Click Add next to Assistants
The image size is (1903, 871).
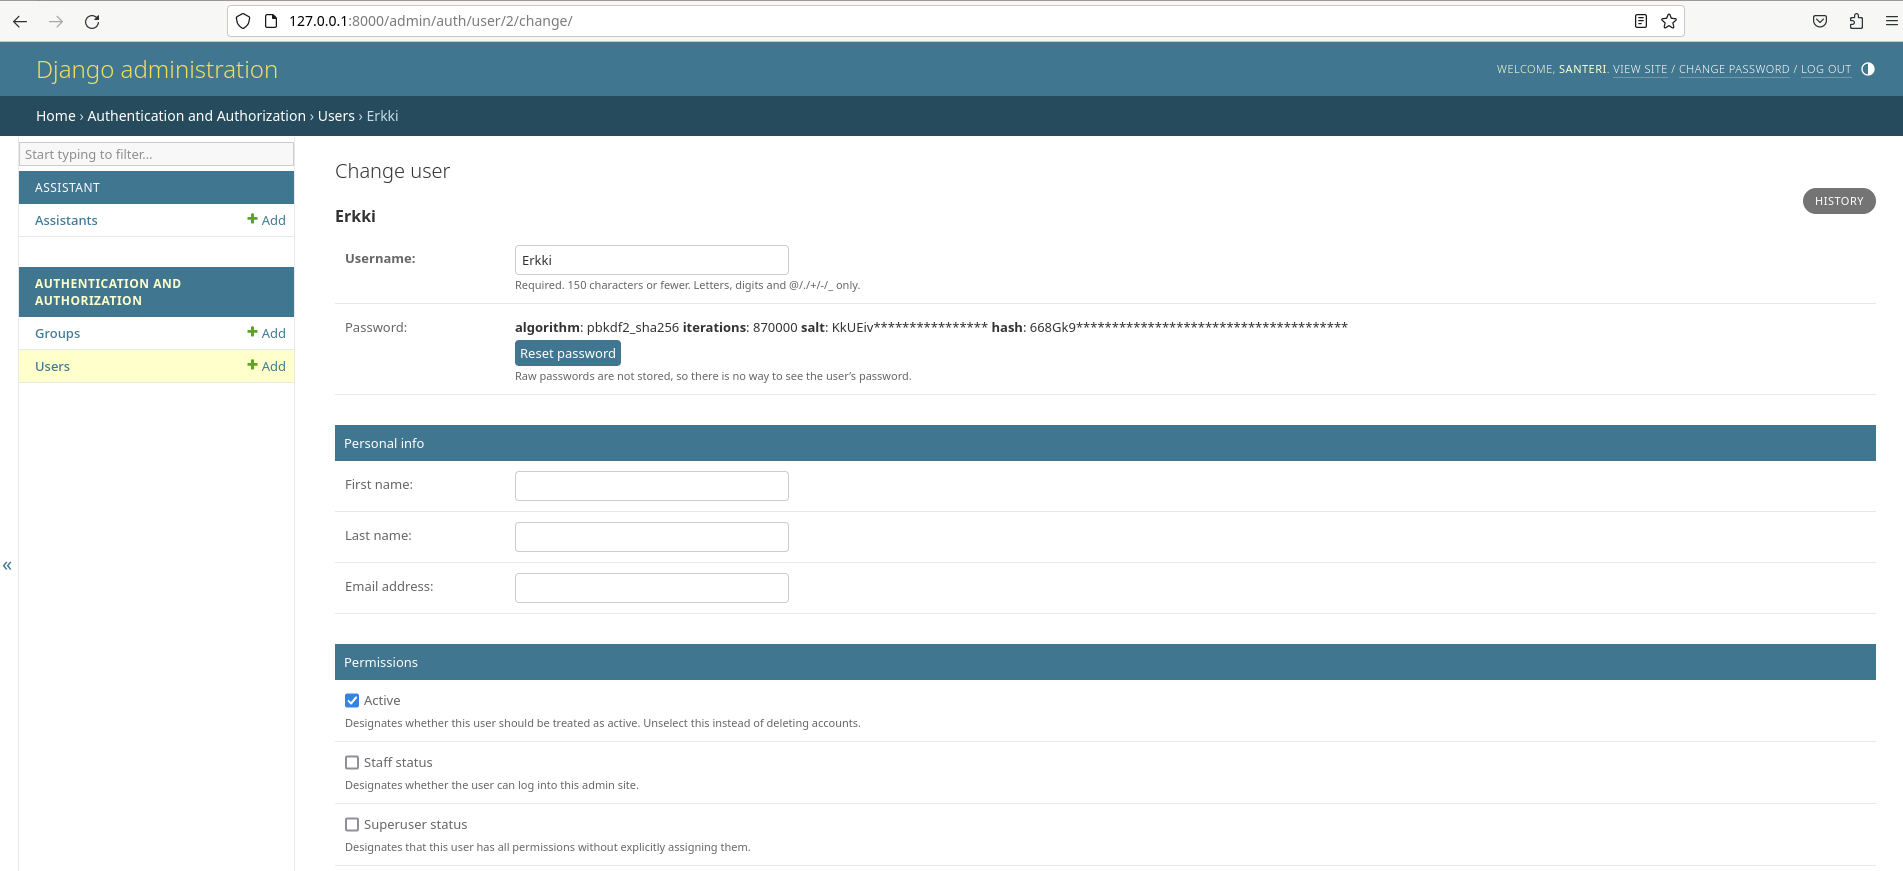(267, 221)
